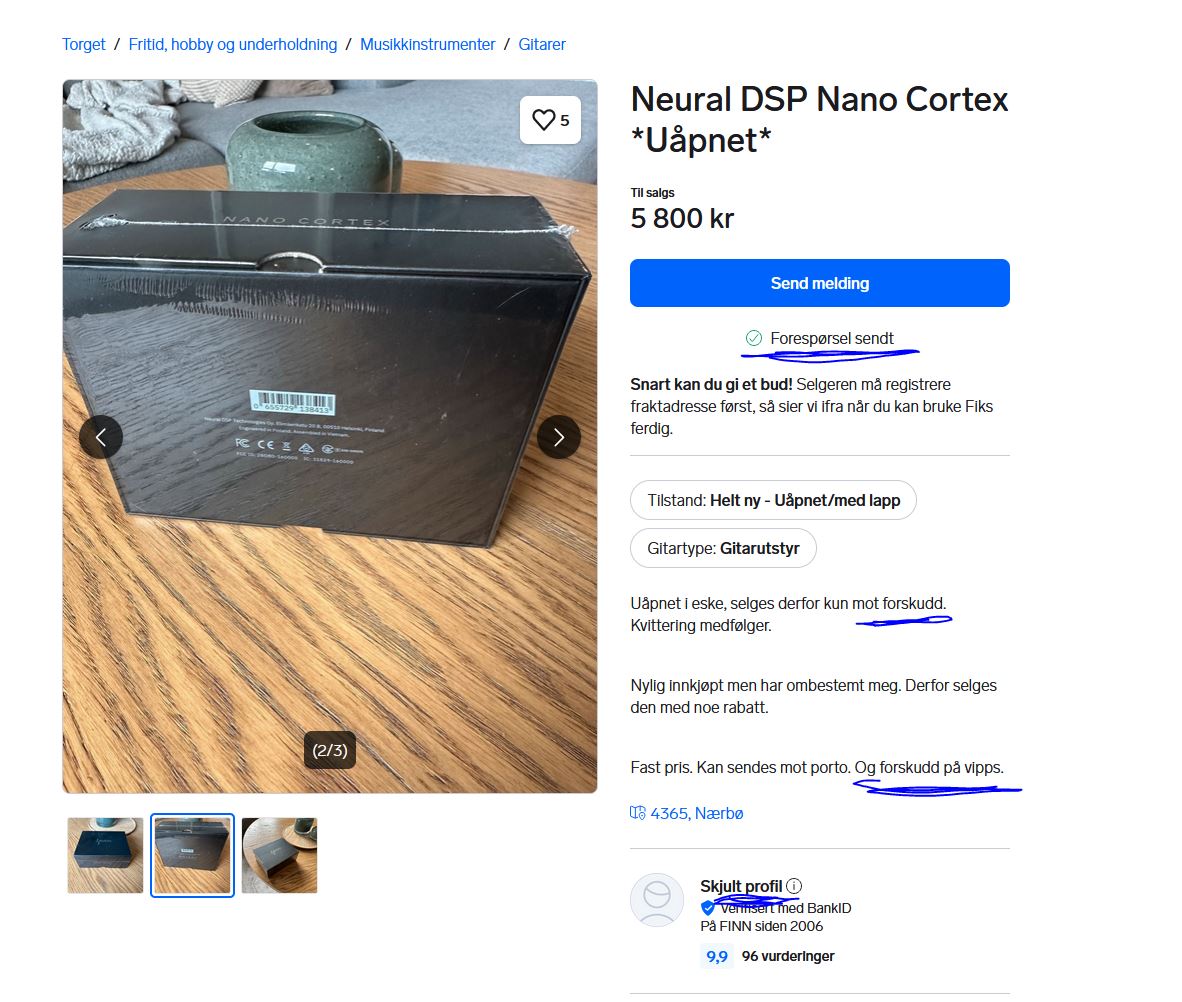Click the Gitartype: Gitarutstyr pill
1182x1002 pixels.
click(723, 548)
